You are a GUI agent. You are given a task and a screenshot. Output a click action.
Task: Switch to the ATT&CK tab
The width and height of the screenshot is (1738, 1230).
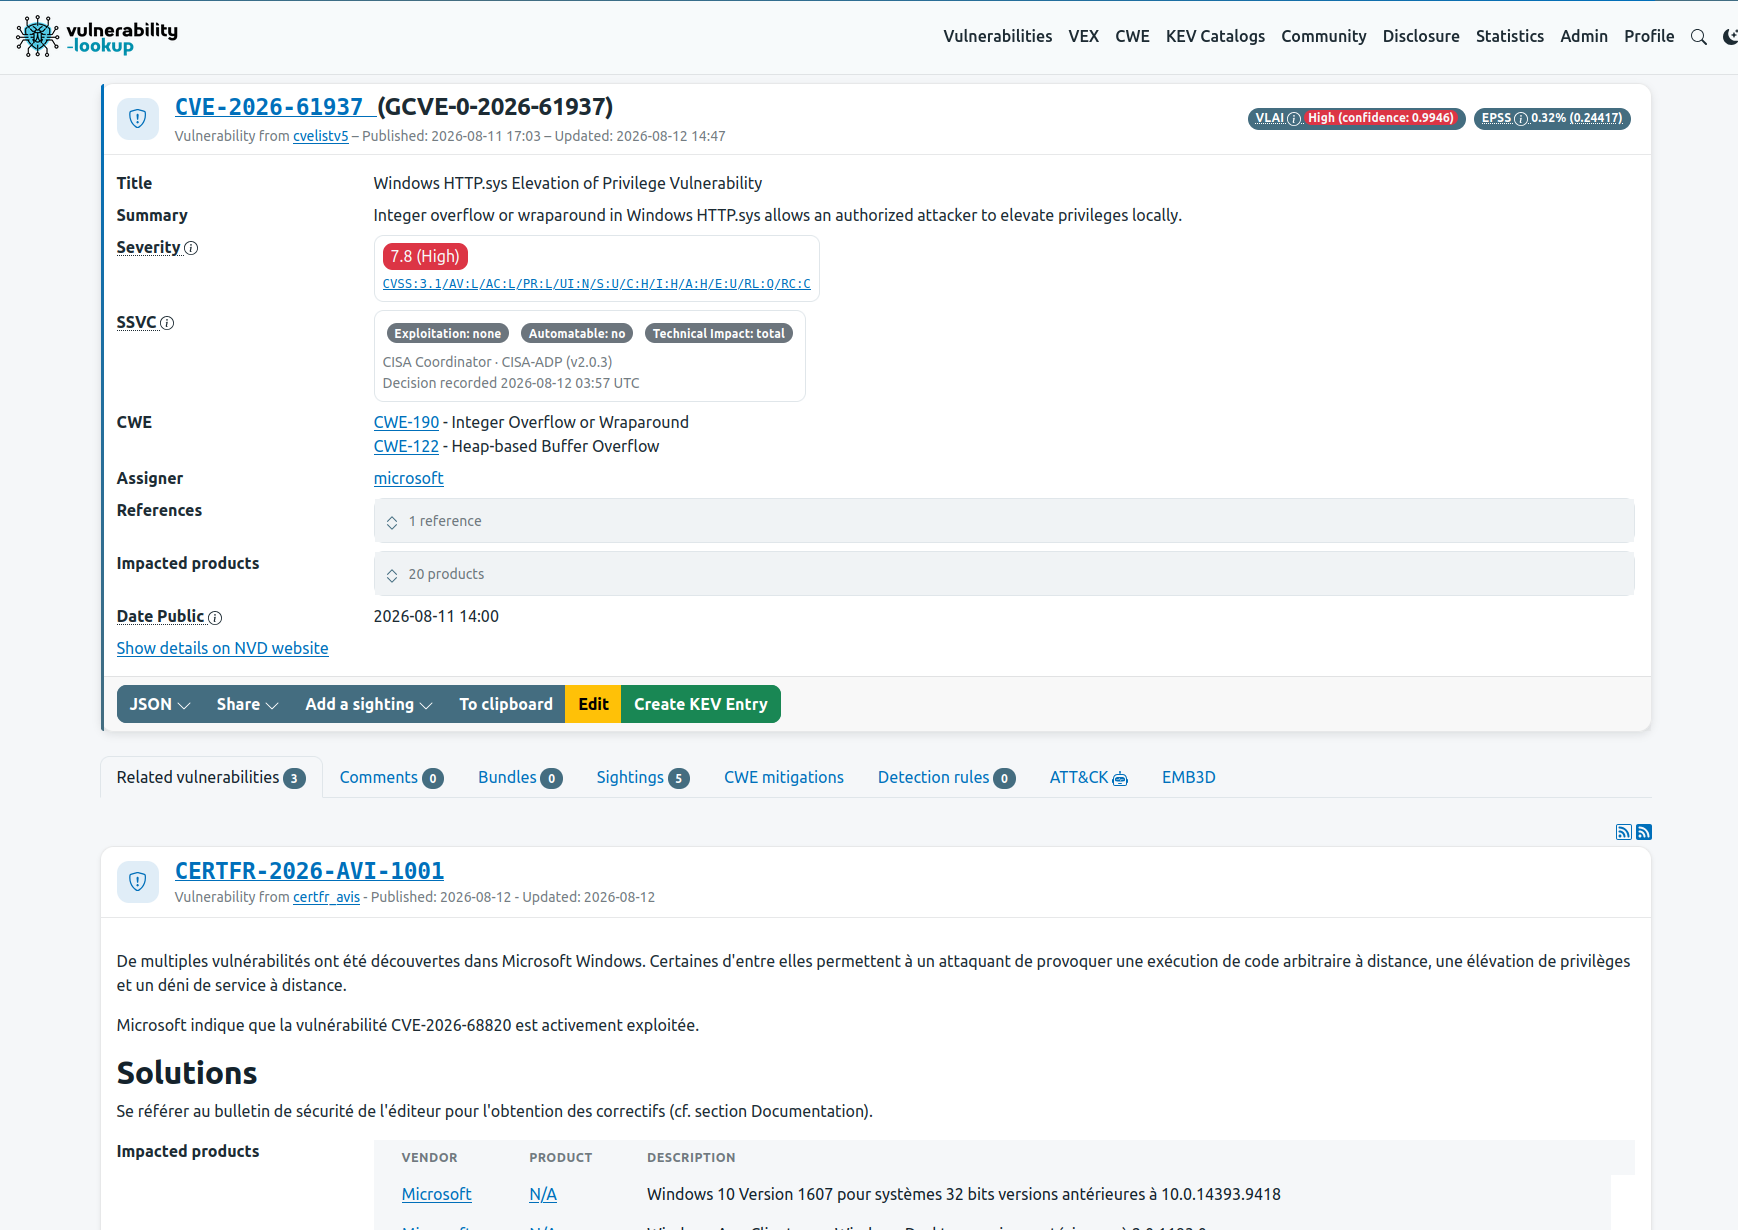click(1088, 777)
